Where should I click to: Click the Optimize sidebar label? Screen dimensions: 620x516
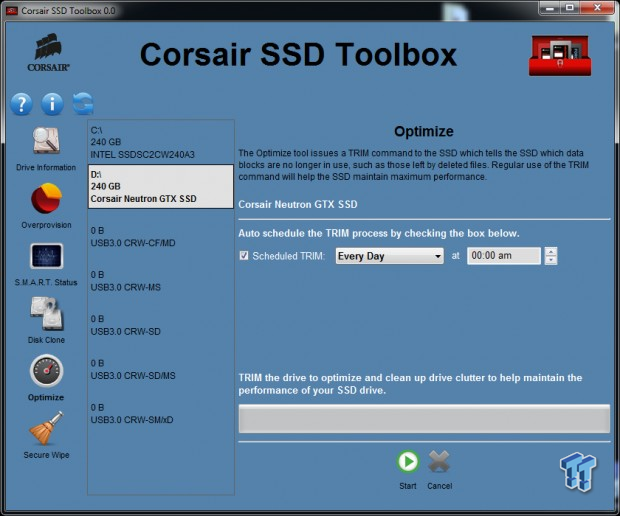(x=46, y=397)
